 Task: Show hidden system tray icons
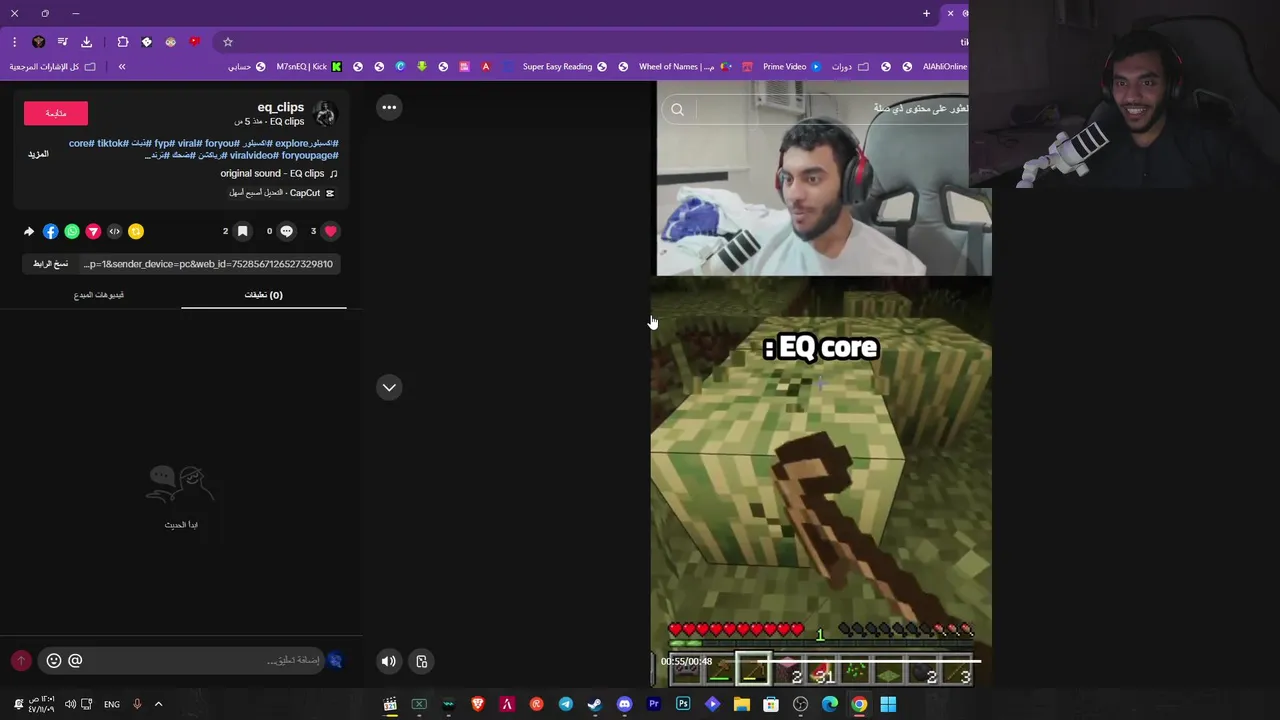tap(158, 704)
